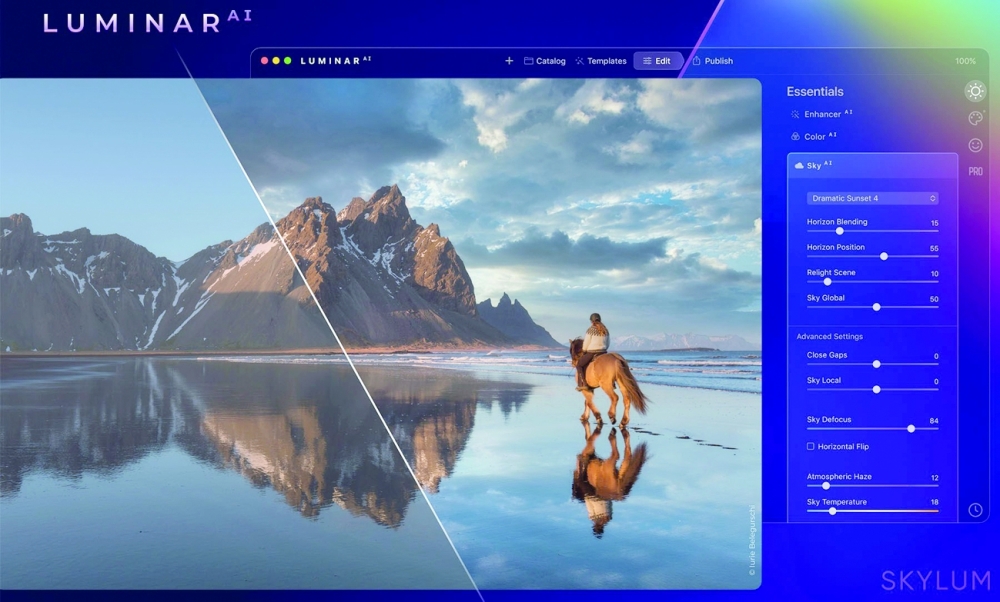
Task: Select the Essentials sun icon
Action: point(975,91)
